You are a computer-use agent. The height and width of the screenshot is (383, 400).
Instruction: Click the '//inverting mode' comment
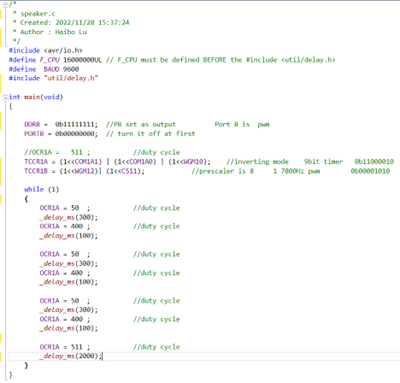(x=257, y=162)
